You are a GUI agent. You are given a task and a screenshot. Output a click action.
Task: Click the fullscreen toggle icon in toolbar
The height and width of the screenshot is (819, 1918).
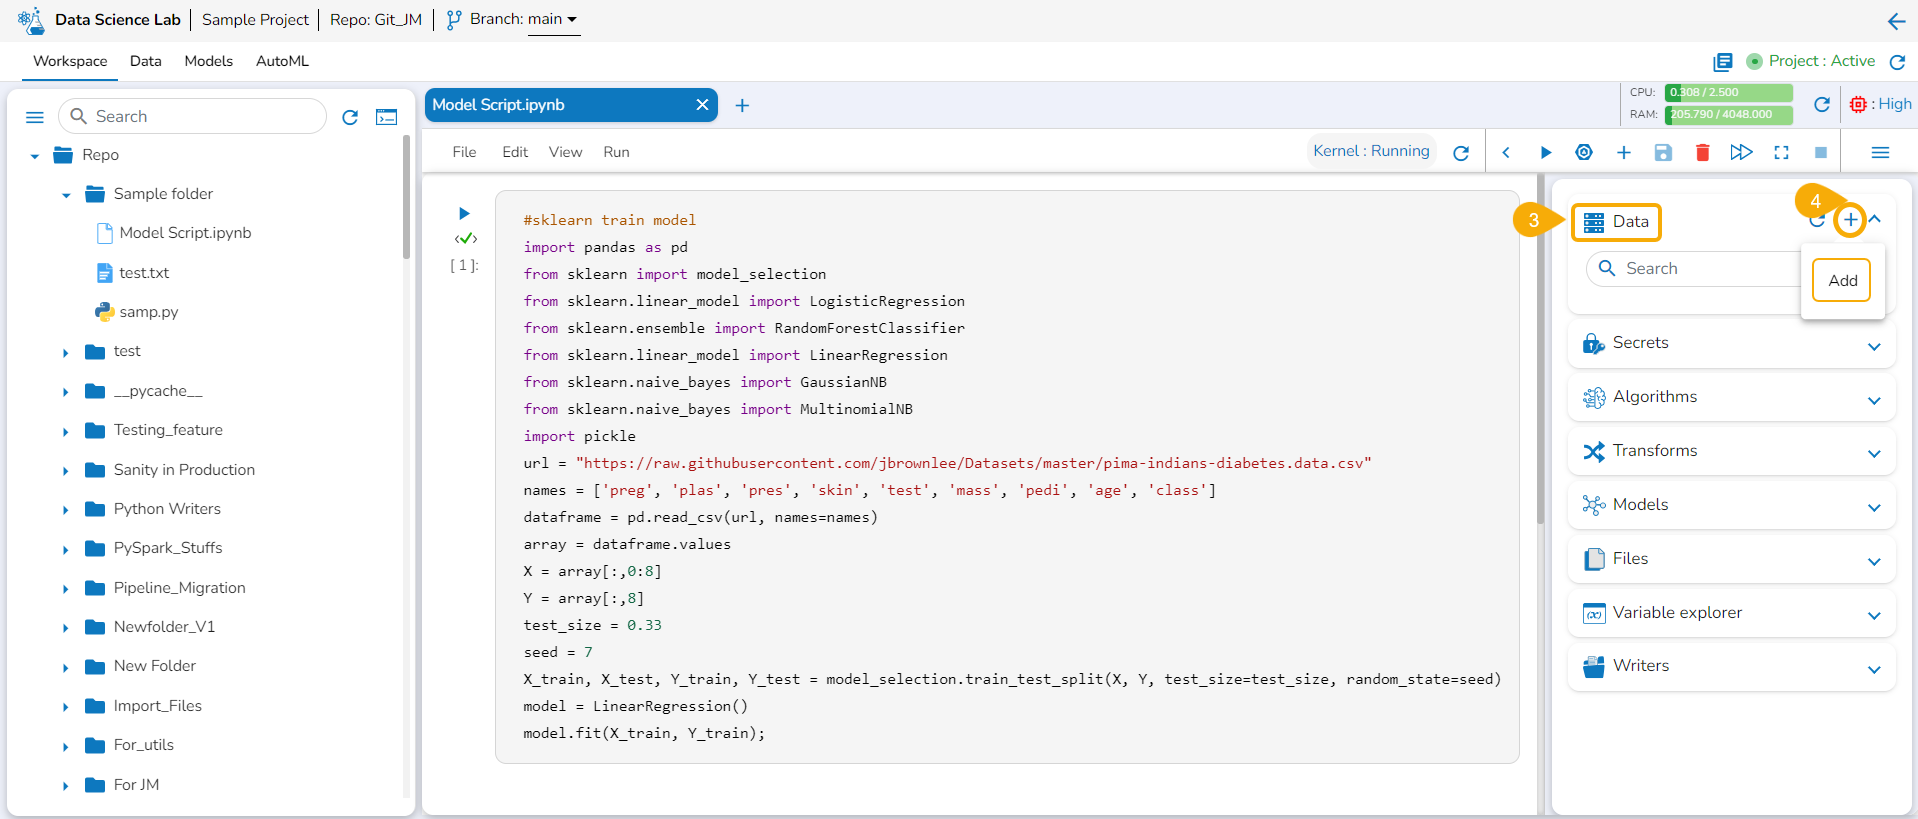coord(1781,152)
